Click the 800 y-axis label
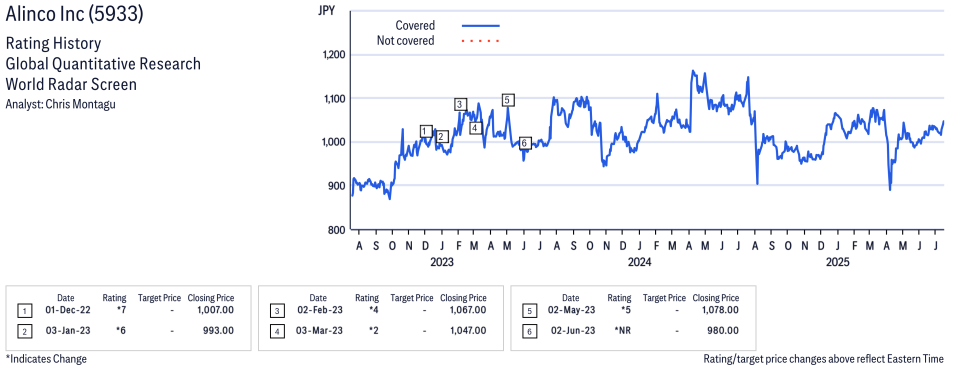This screenshot has width=955, height=365. pyautogui.click(x=337, y=230)
